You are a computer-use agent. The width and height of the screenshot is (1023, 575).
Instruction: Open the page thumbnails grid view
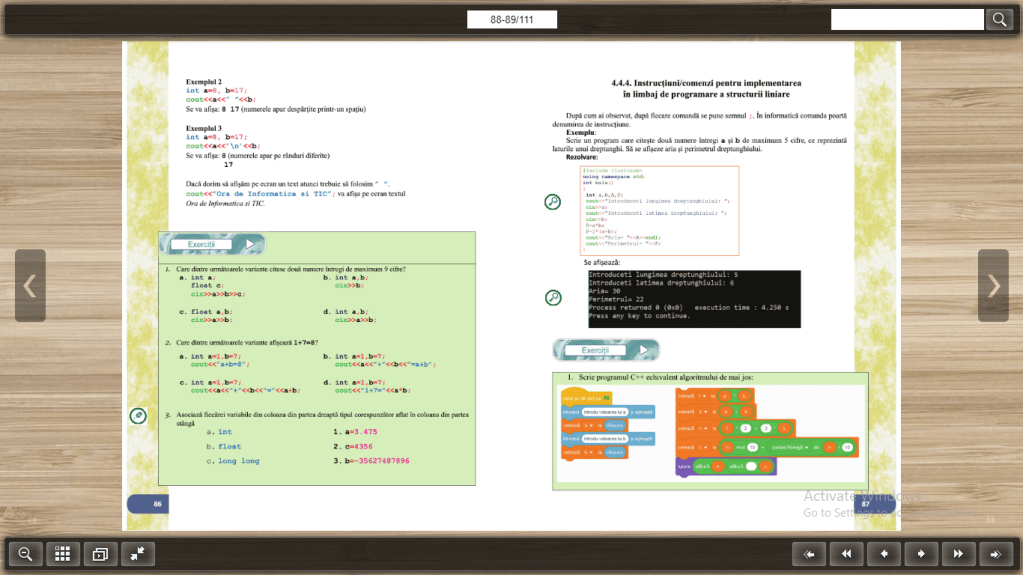[x=62, y=553]
